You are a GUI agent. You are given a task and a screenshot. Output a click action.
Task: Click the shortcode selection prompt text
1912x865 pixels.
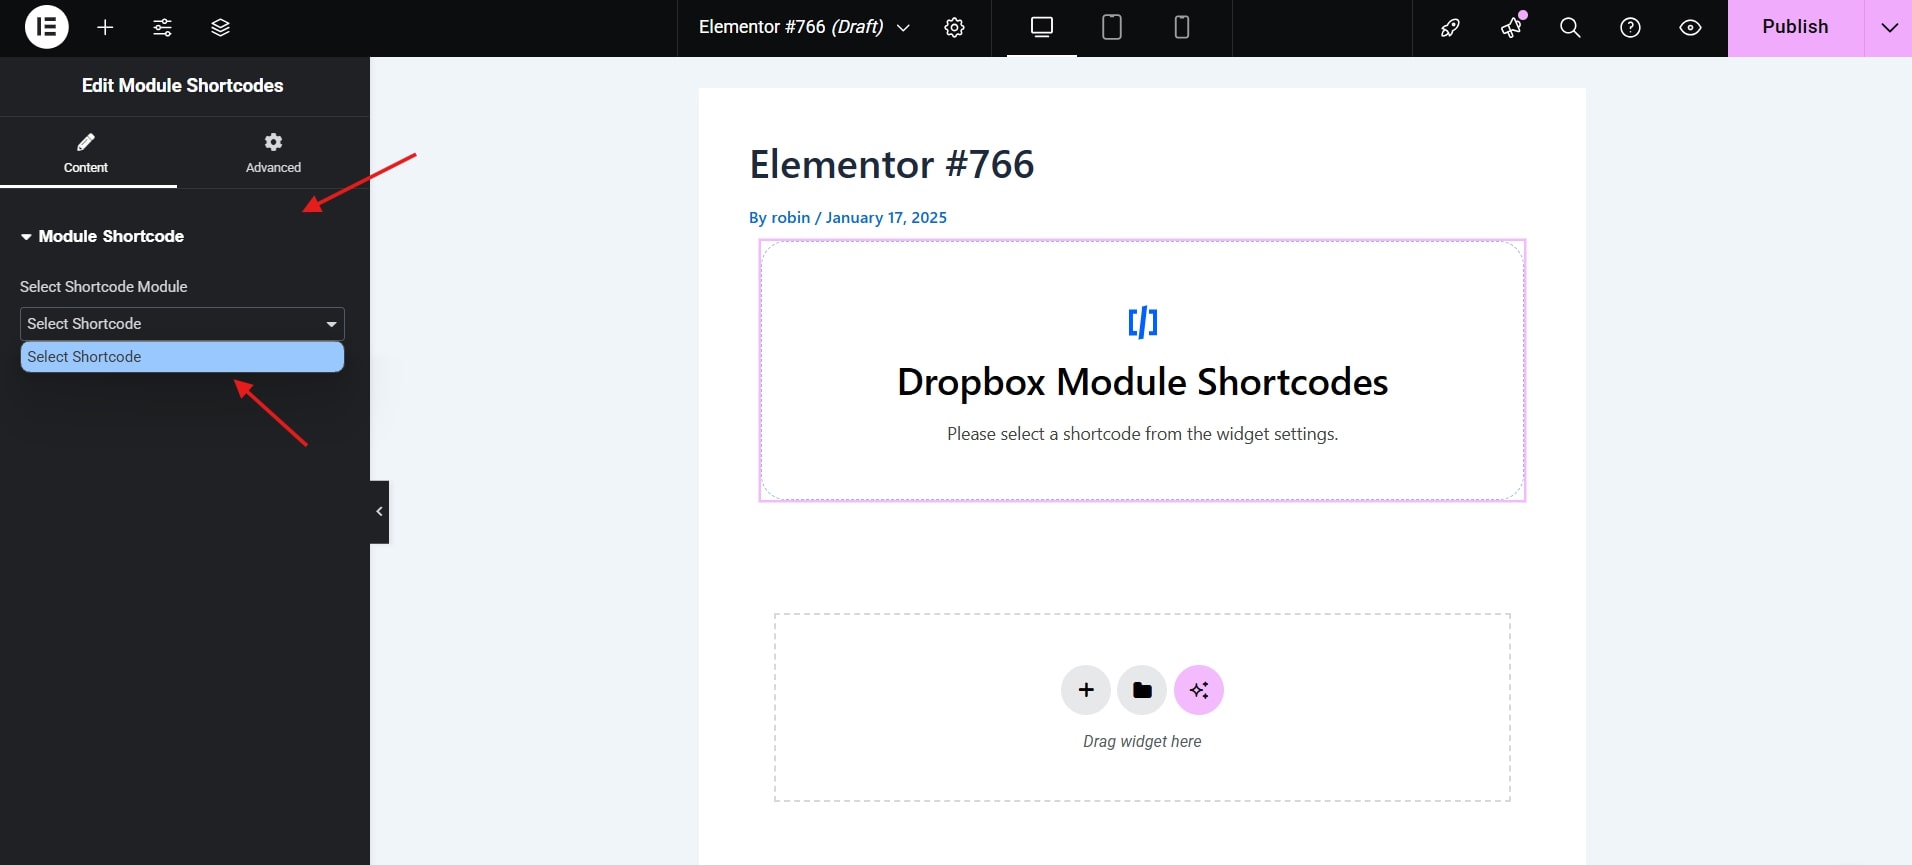point(1142,434)
